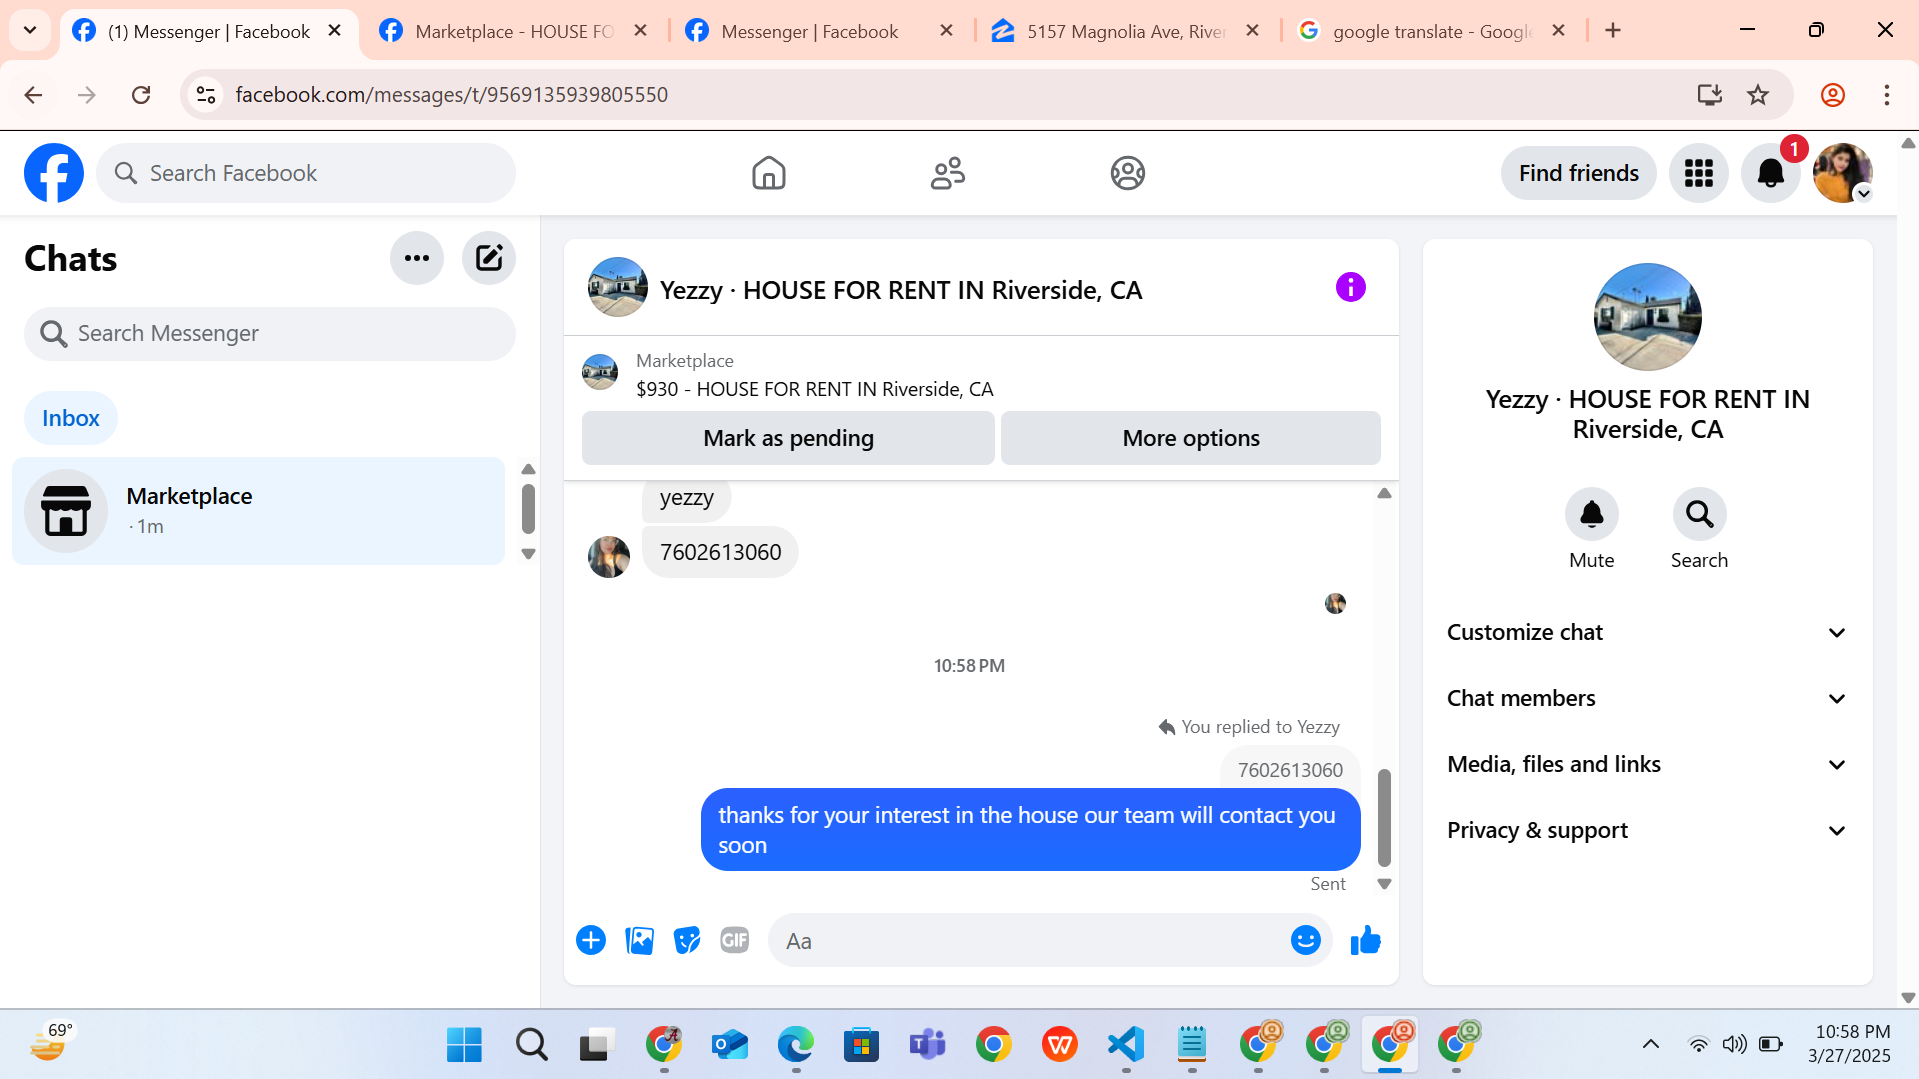Open the clock and date in system tray

pos(1851,1044)
